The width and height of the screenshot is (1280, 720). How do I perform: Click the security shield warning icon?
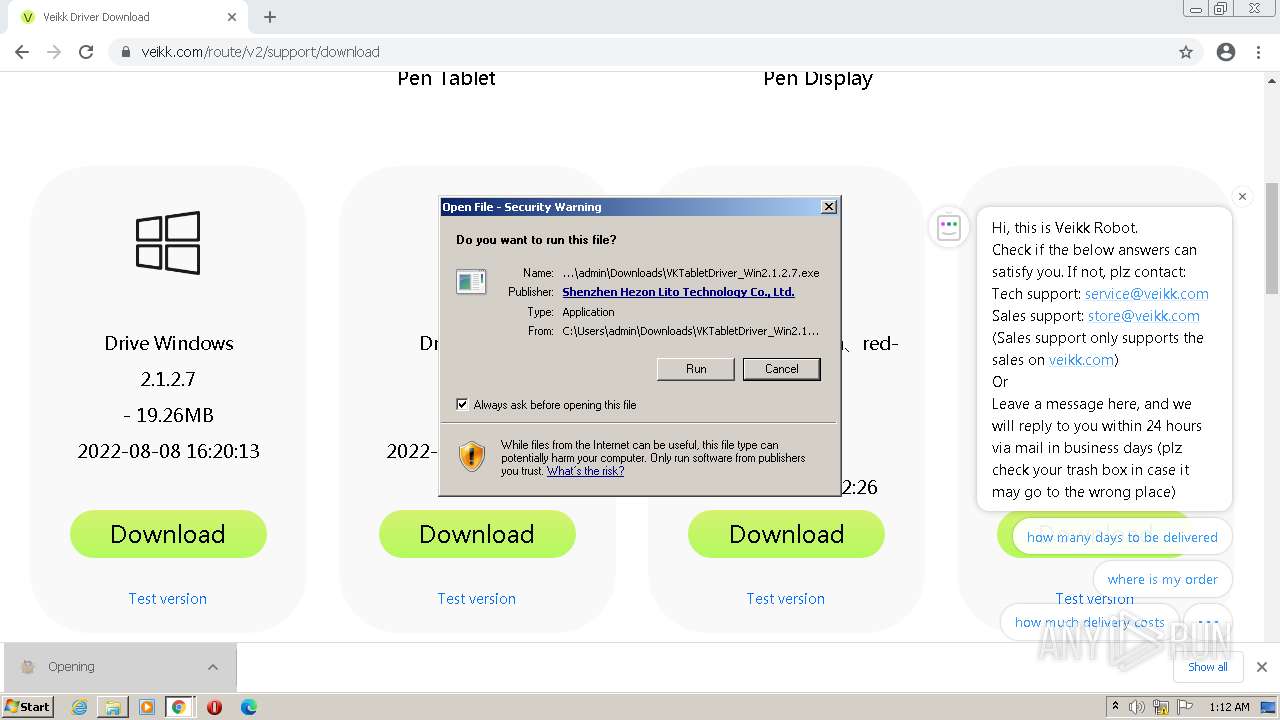pyautogui.click(x=472, y=457)
